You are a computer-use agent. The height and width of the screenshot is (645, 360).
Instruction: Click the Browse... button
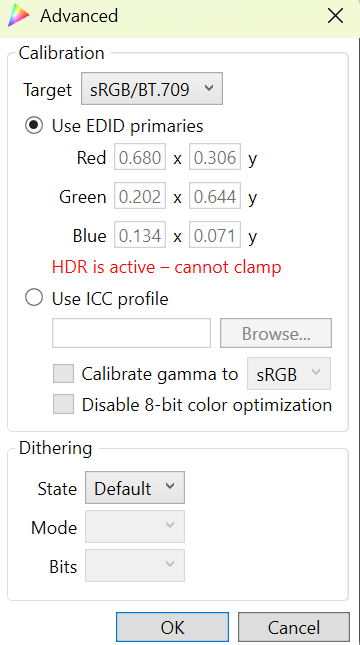276,333
